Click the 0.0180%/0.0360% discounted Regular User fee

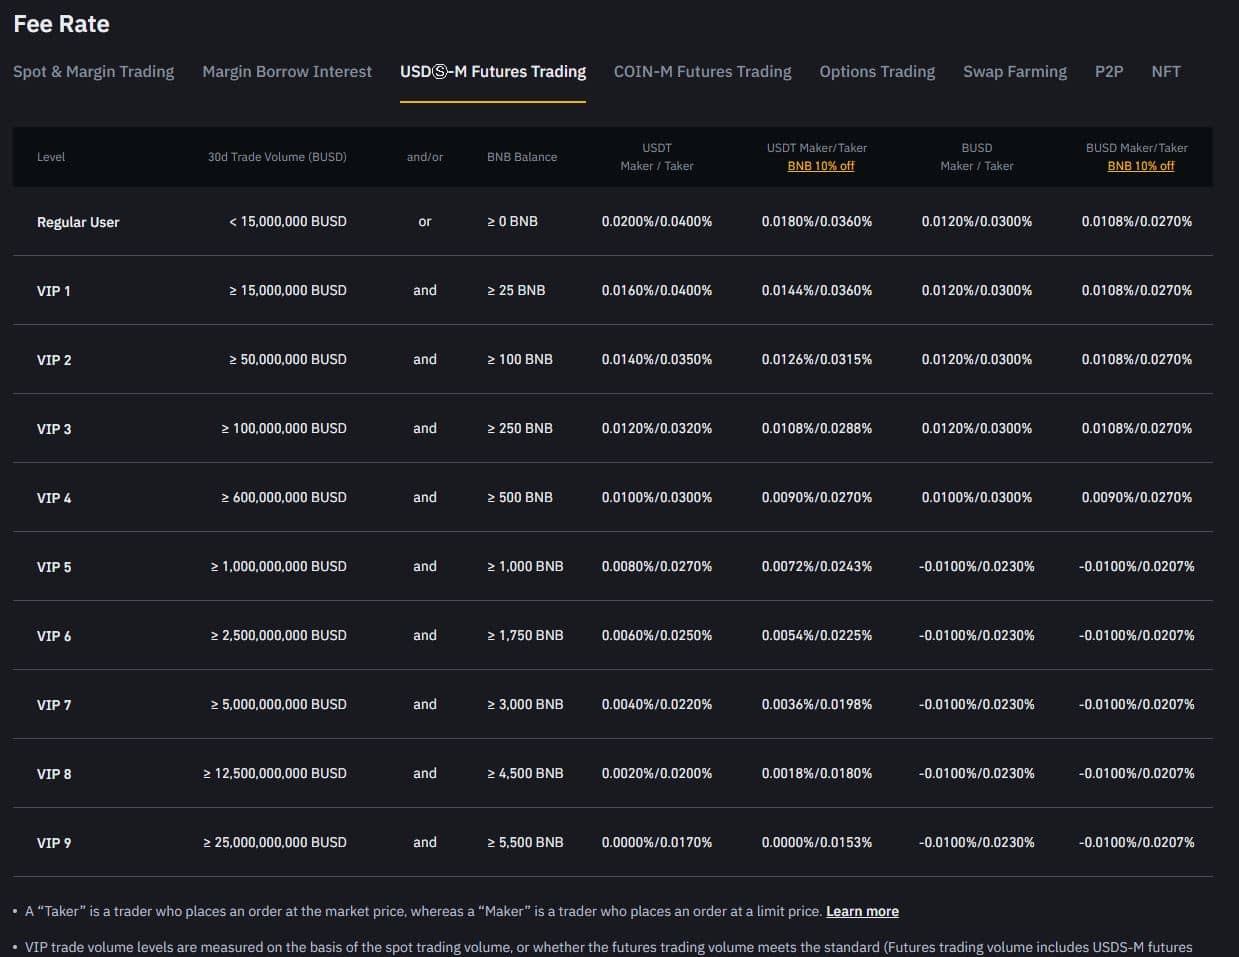(x=817, y=221)
